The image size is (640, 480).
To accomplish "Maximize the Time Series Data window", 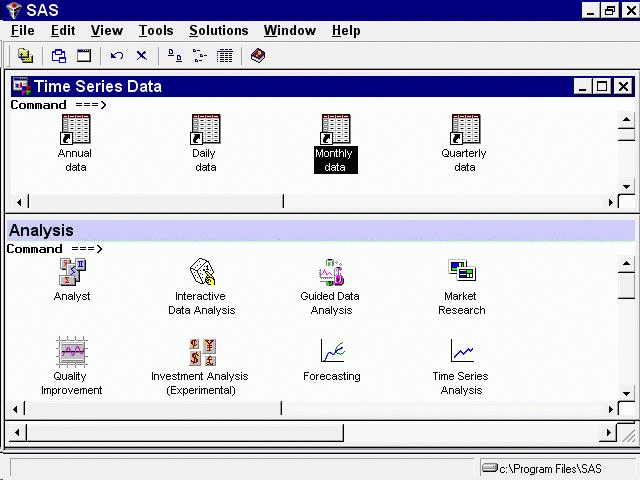I will pyautogui.click(x=602, y=87).
